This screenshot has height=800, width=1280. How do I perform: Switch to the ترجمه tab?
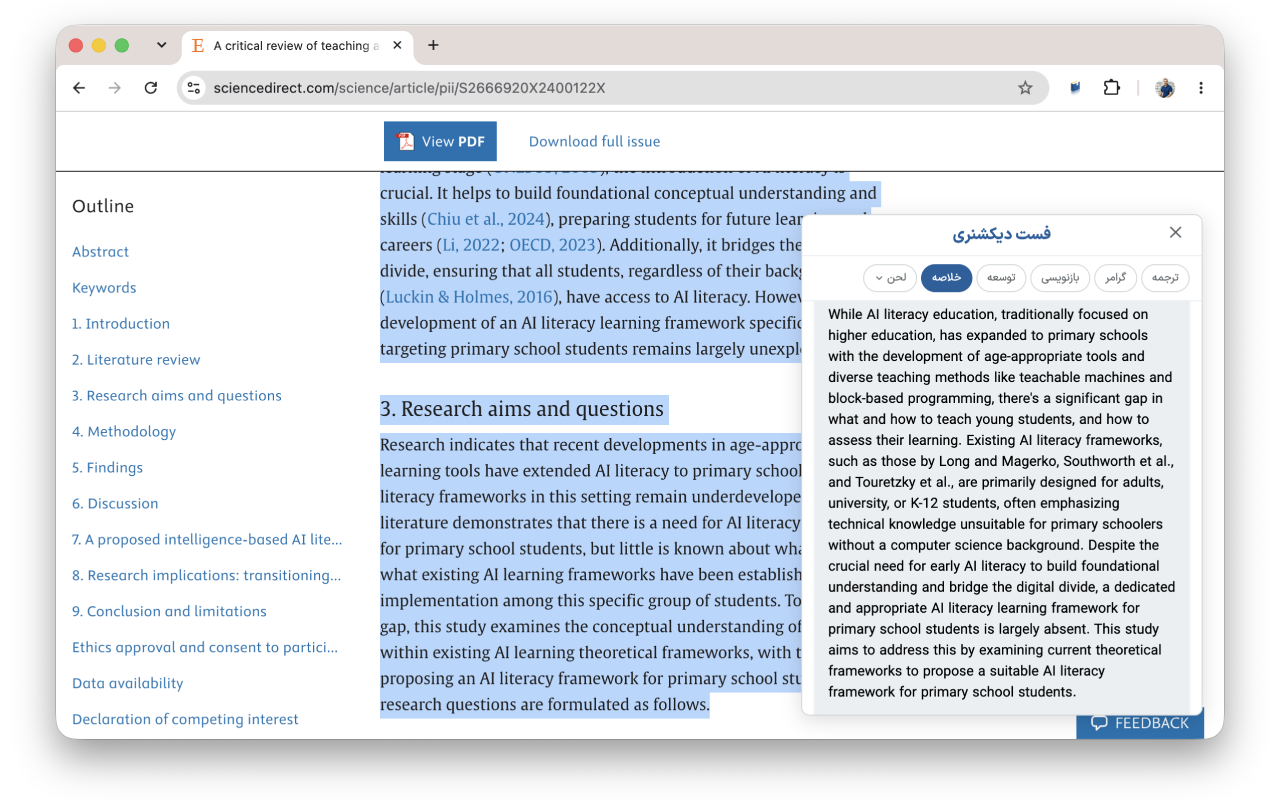tap(1165, 278)
